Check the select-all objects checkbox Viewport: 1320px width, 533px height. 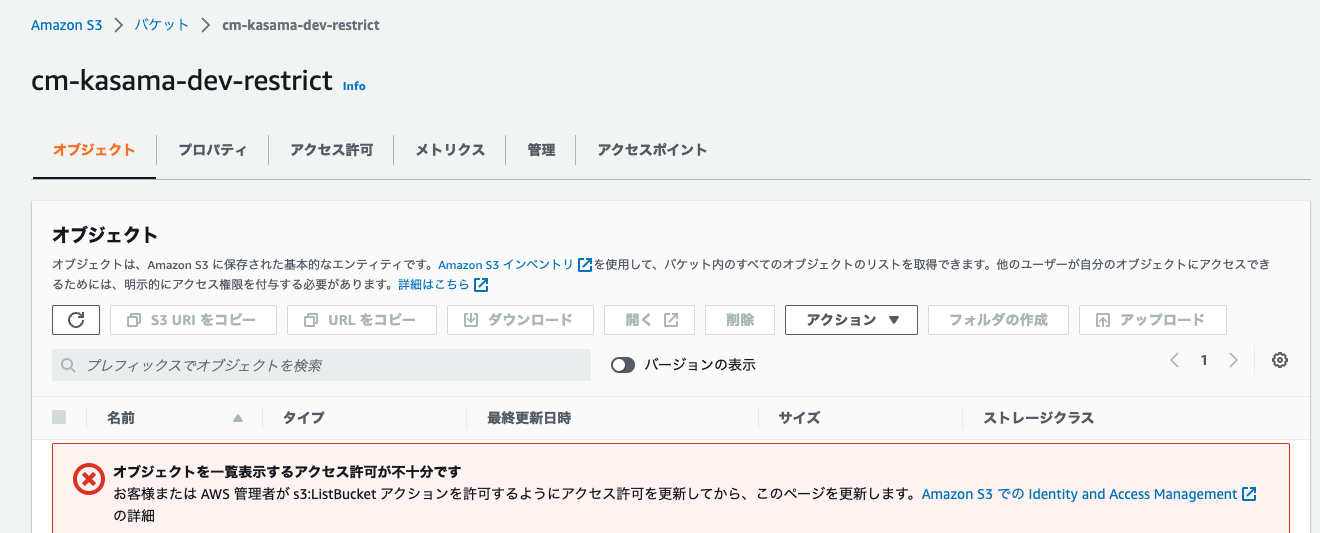pyautogui.click(x=59, y=417)
